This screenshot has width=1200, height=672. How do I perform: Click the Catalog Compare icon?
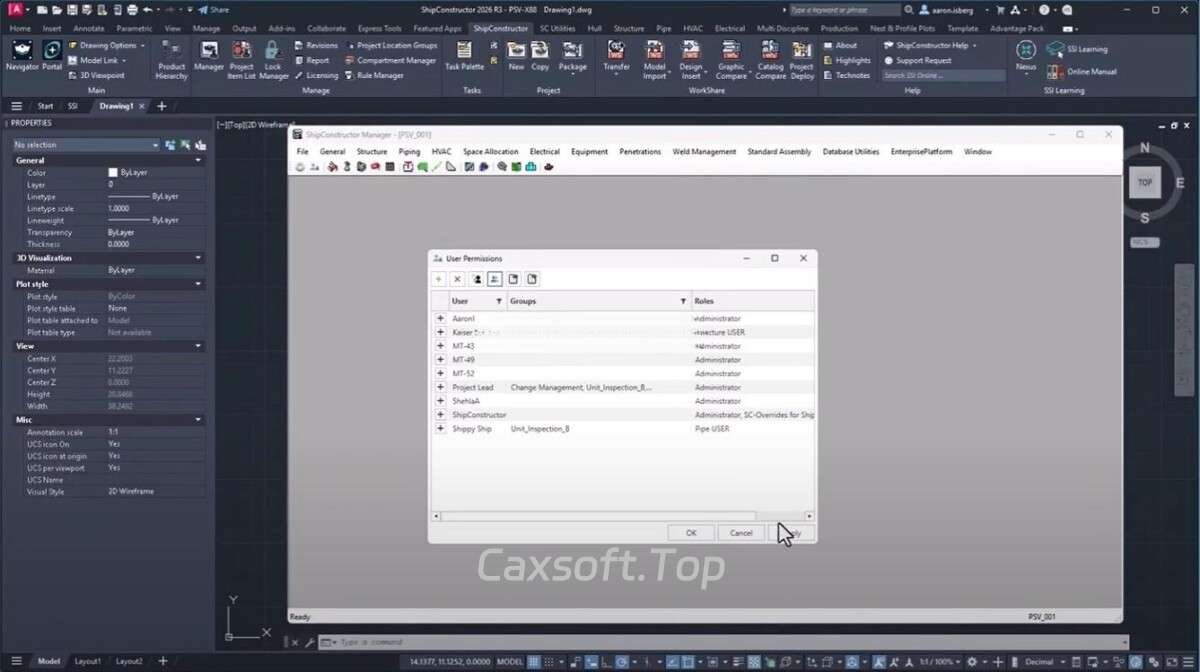pyautogui.click(x=770, y=60)
